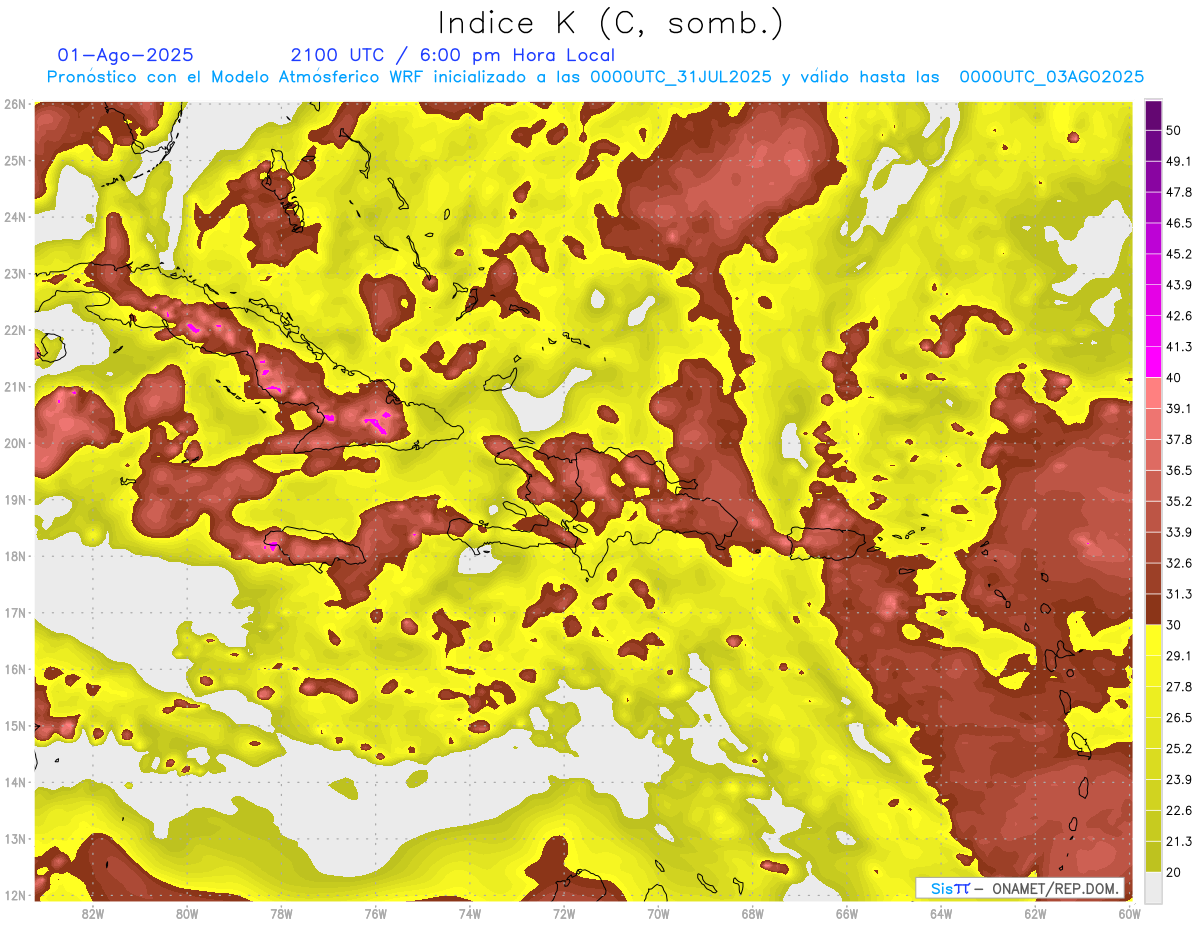Viewport: 1200px width, 927px height.
Task: Click the 62W longitude label
Action: point(1035,913)
